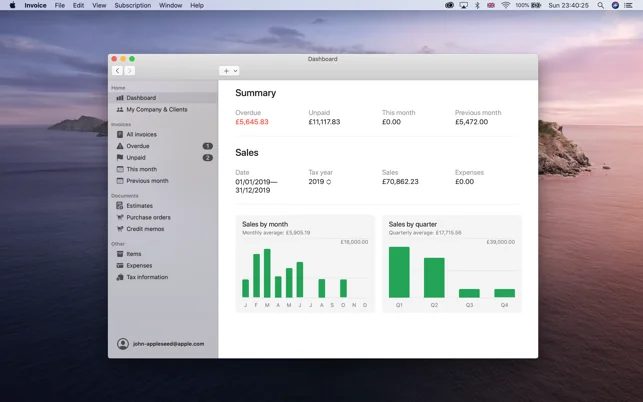Click the Tax information icon

click(x=120, y=277)
